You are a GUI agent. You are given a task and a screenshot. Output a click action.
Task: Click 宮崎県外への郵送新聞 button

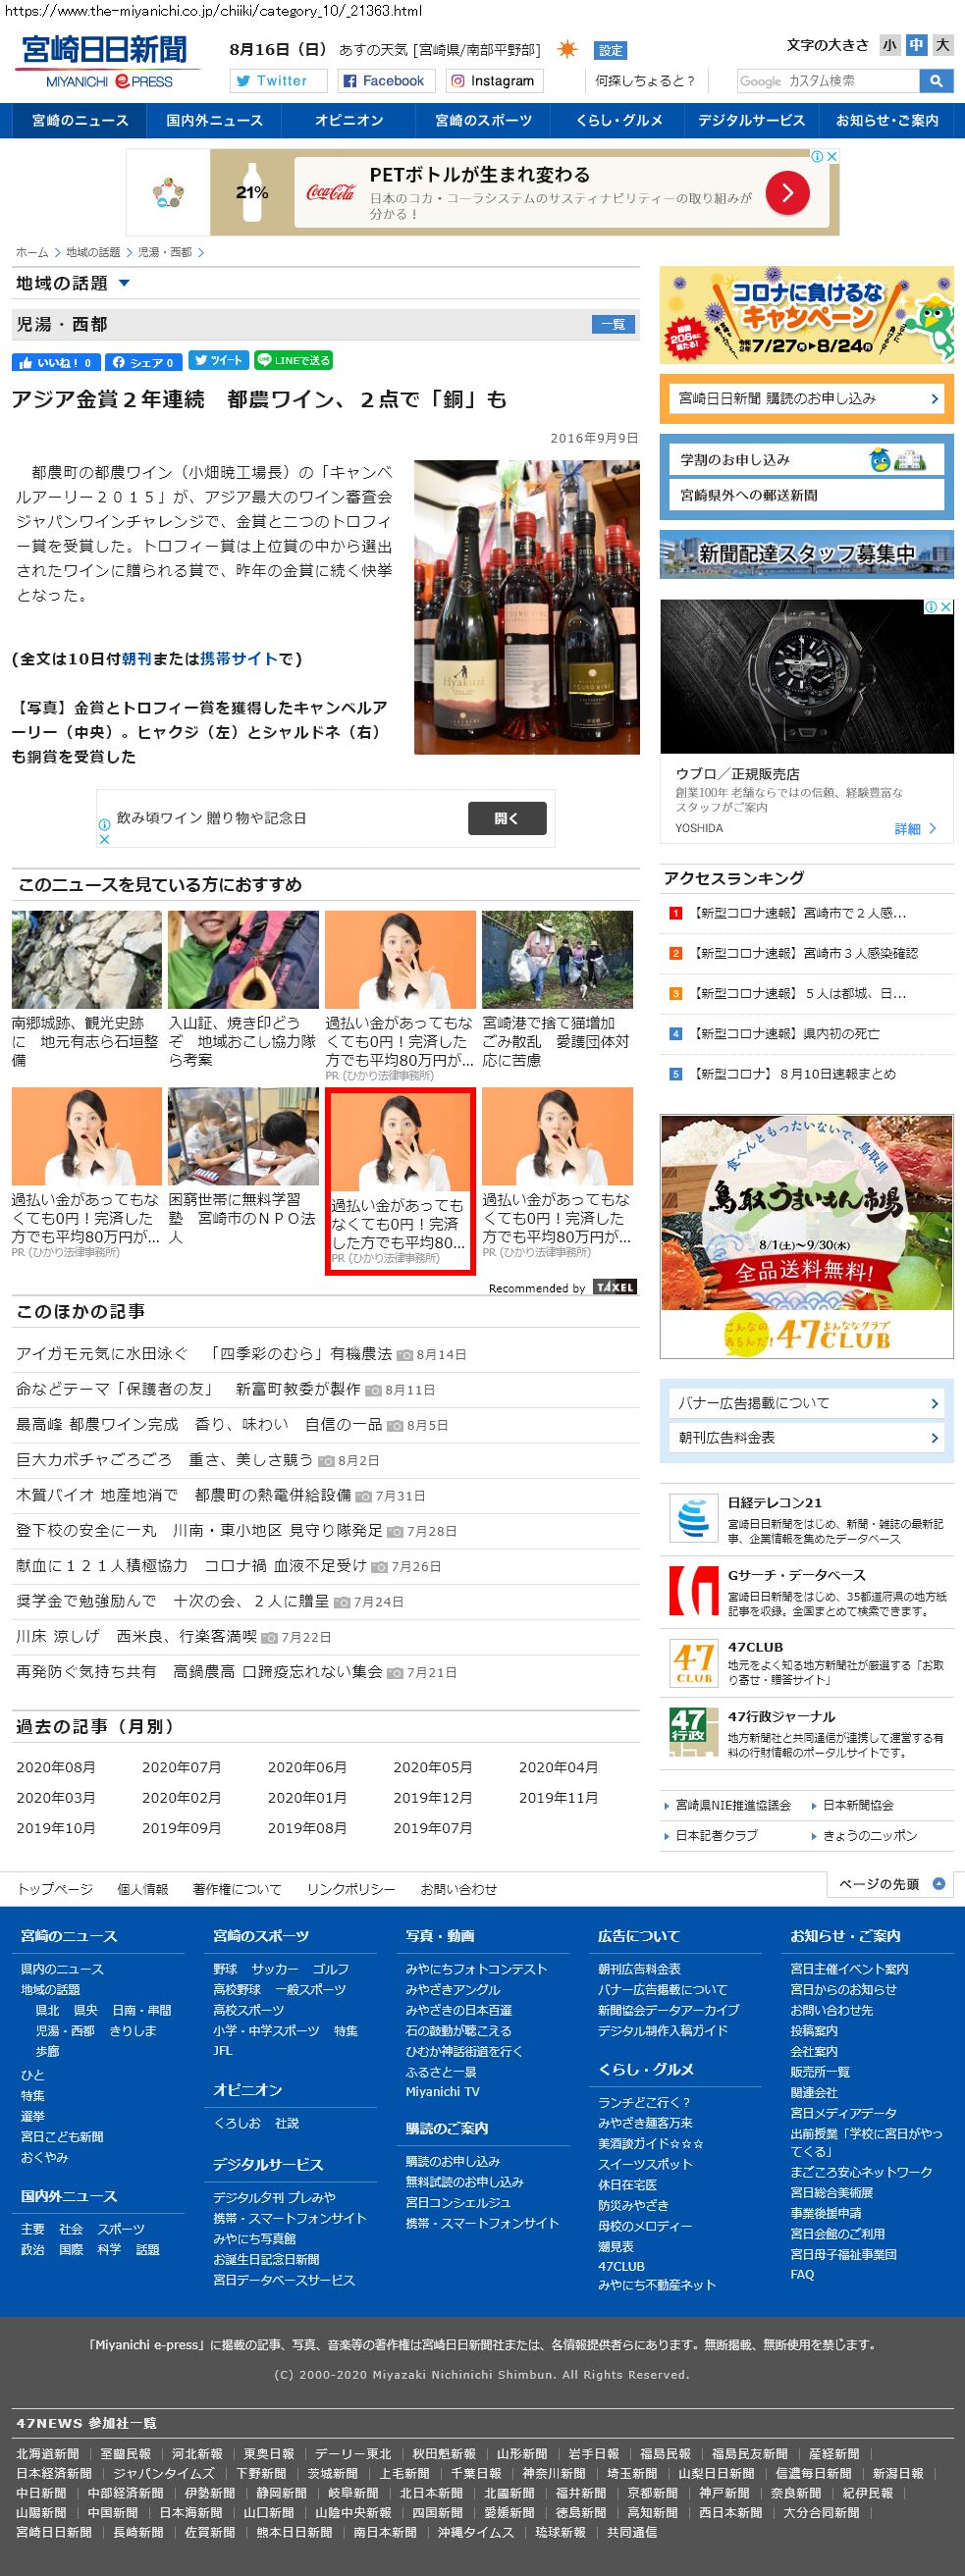[x=807, y=495]
